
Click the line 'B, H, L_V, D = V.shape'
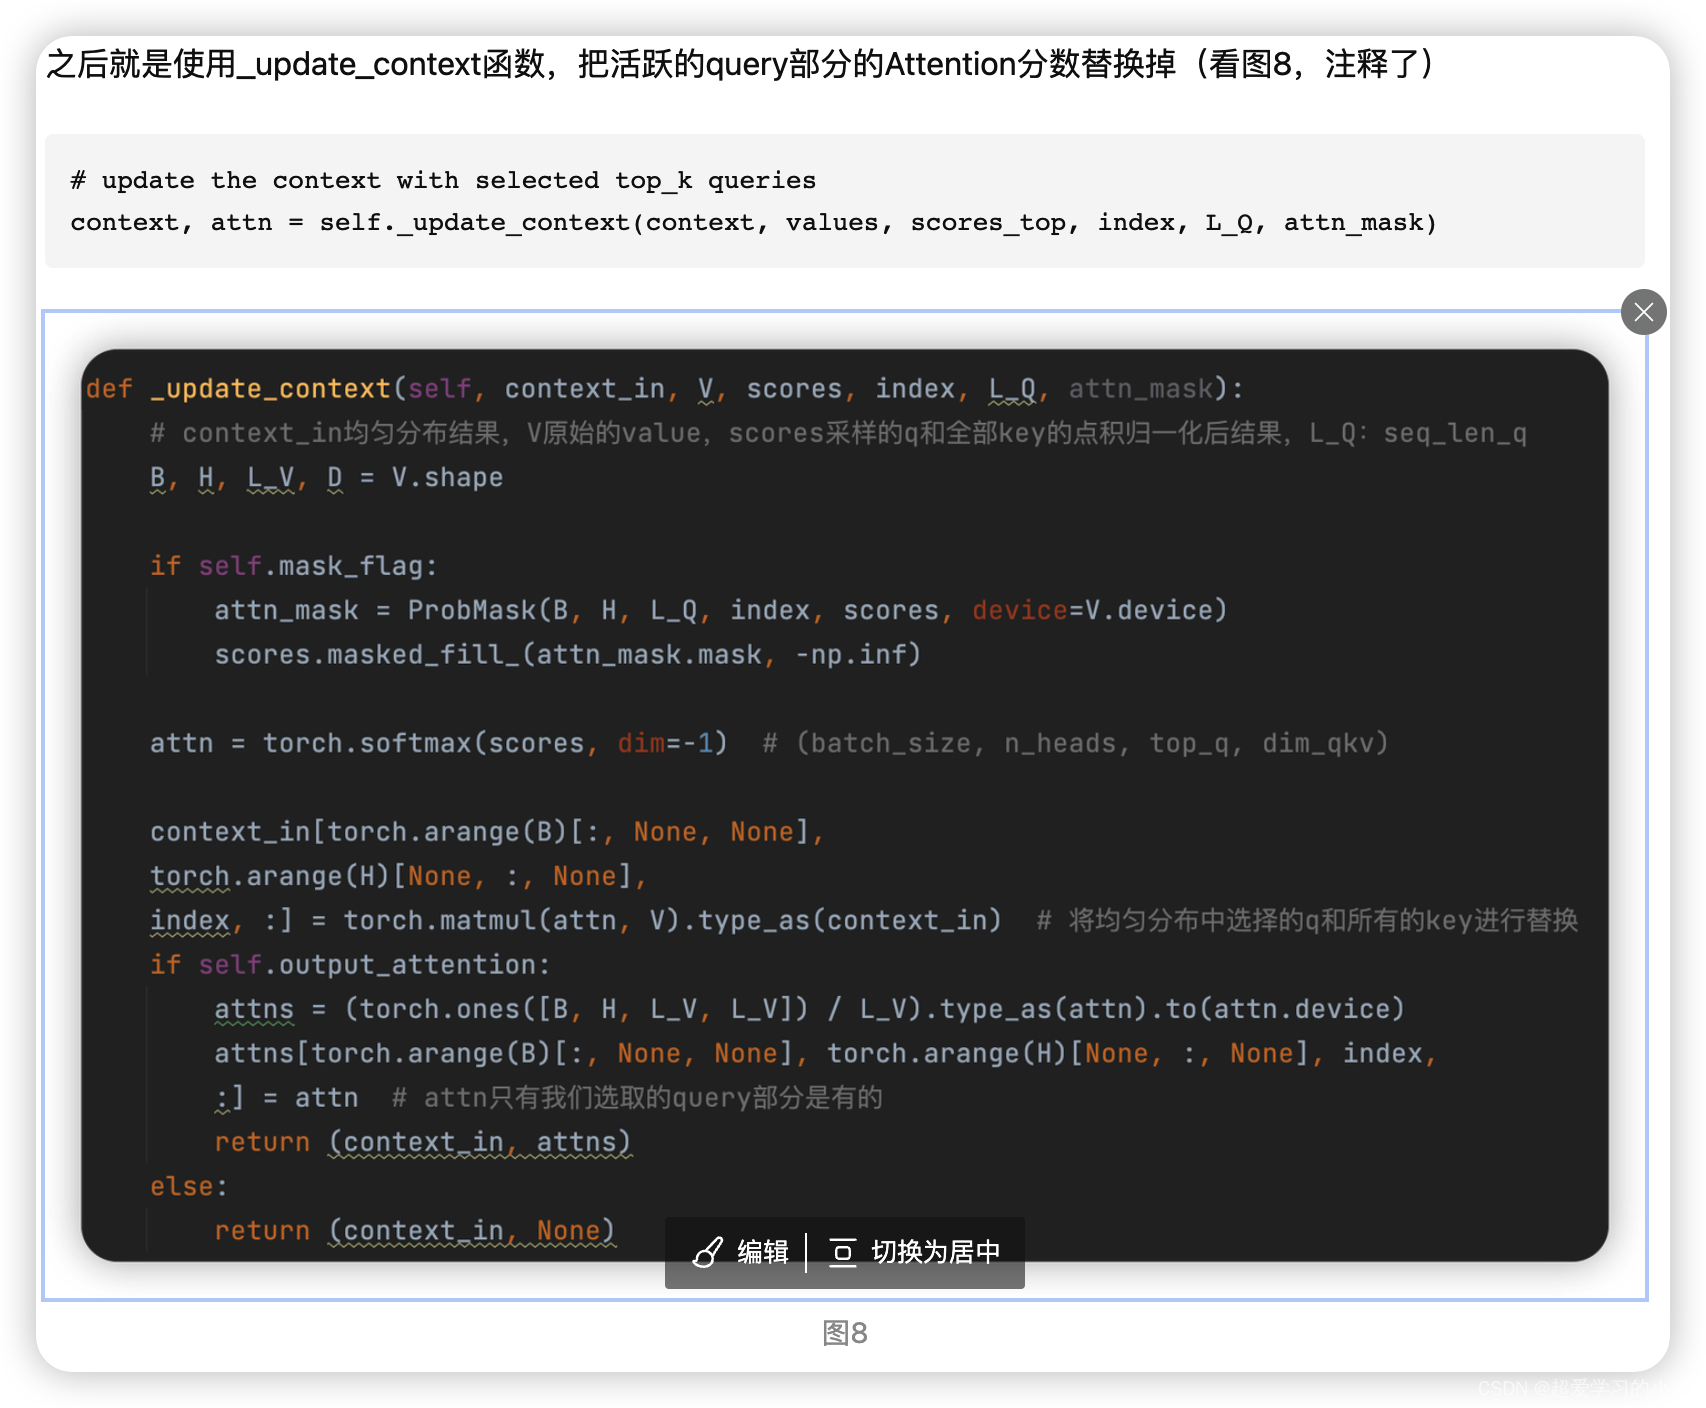click(326, 478)
